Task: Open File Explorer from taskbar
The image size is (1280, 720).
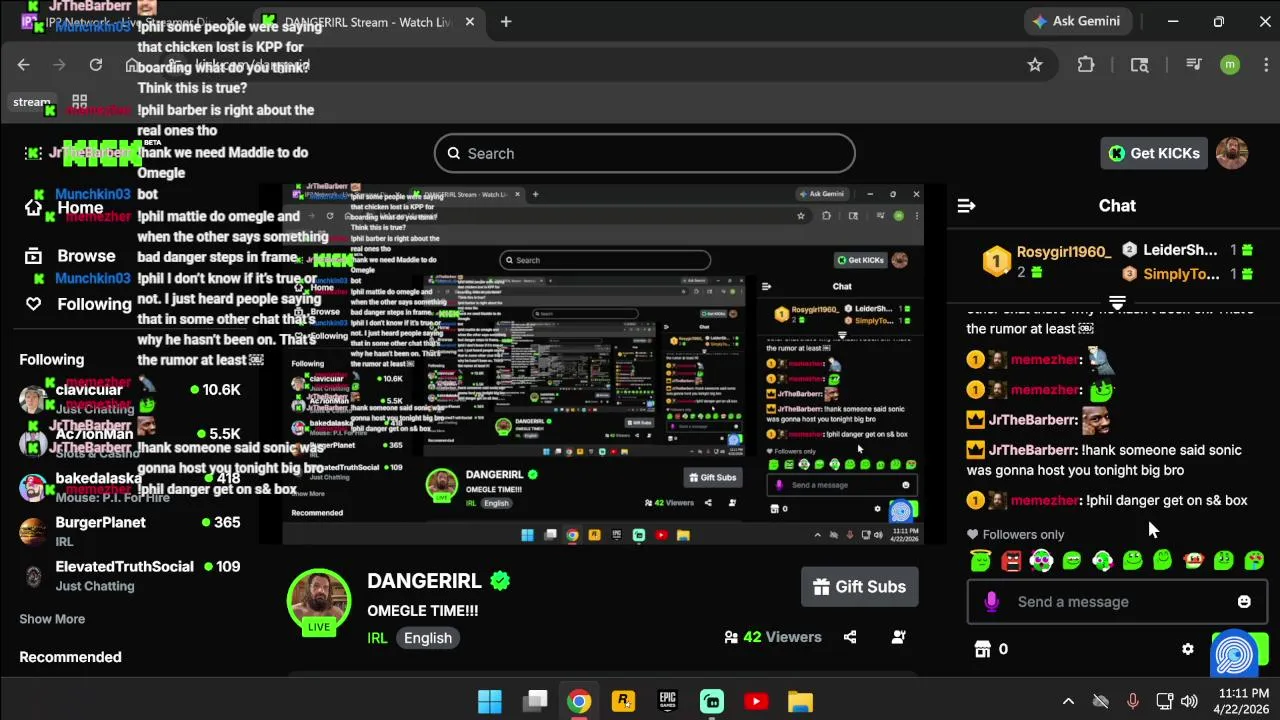Action: (800, 701)
